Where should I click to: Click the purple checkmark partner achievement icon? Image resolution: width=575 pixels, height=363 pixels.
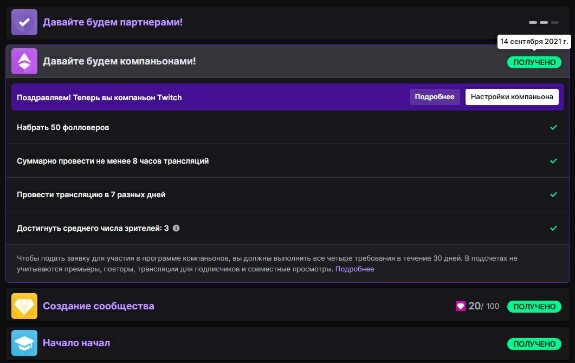(x=24, y=22)
